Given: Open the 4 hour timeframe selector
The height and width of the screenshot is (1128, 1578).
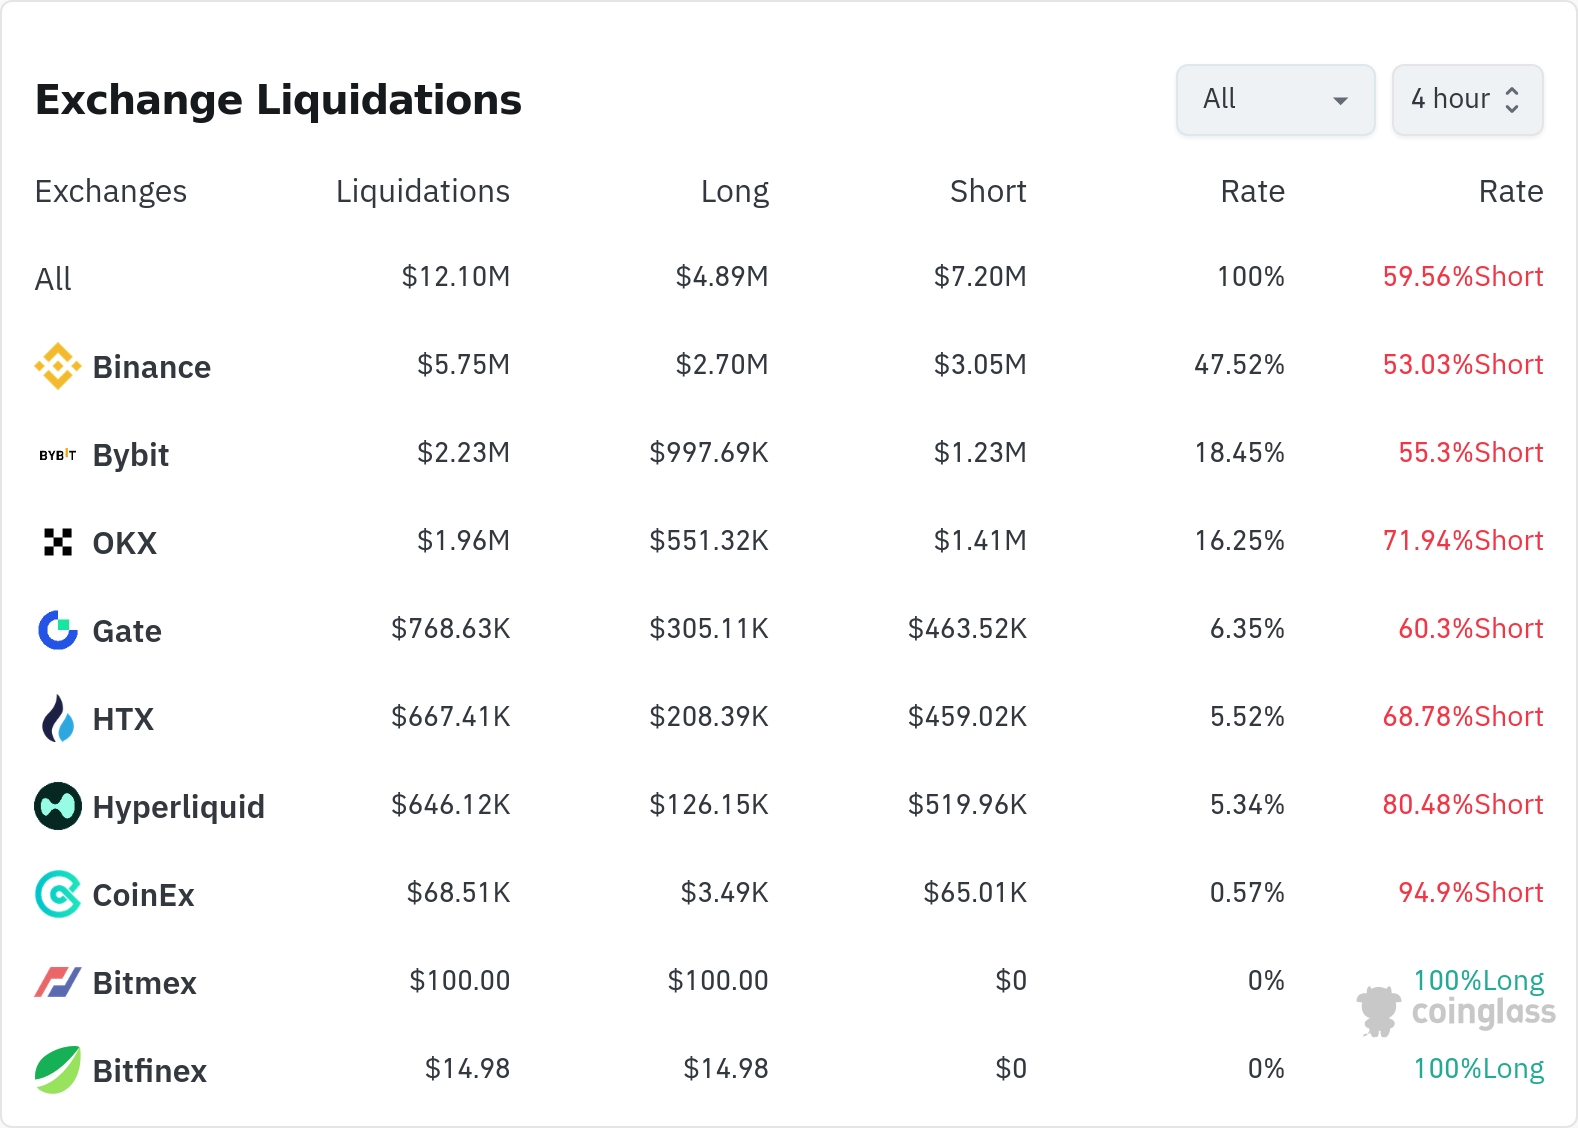Looking at the screenshot, I should [1450, 100].
